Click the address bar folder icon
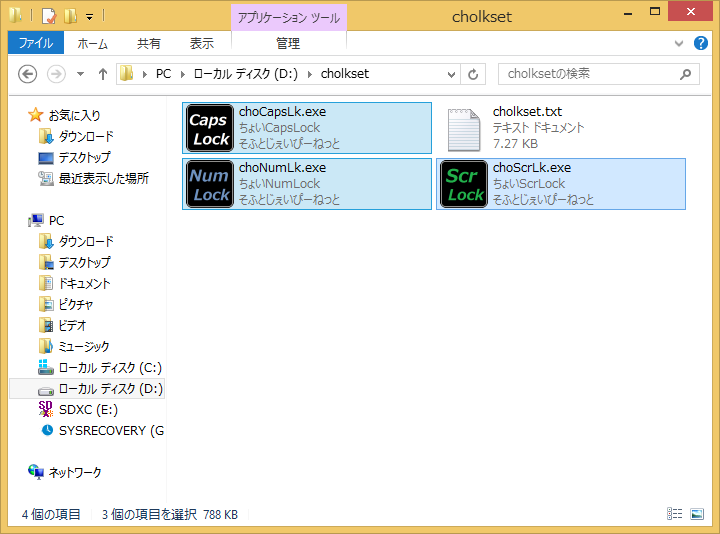 click(x=127, y=73)
